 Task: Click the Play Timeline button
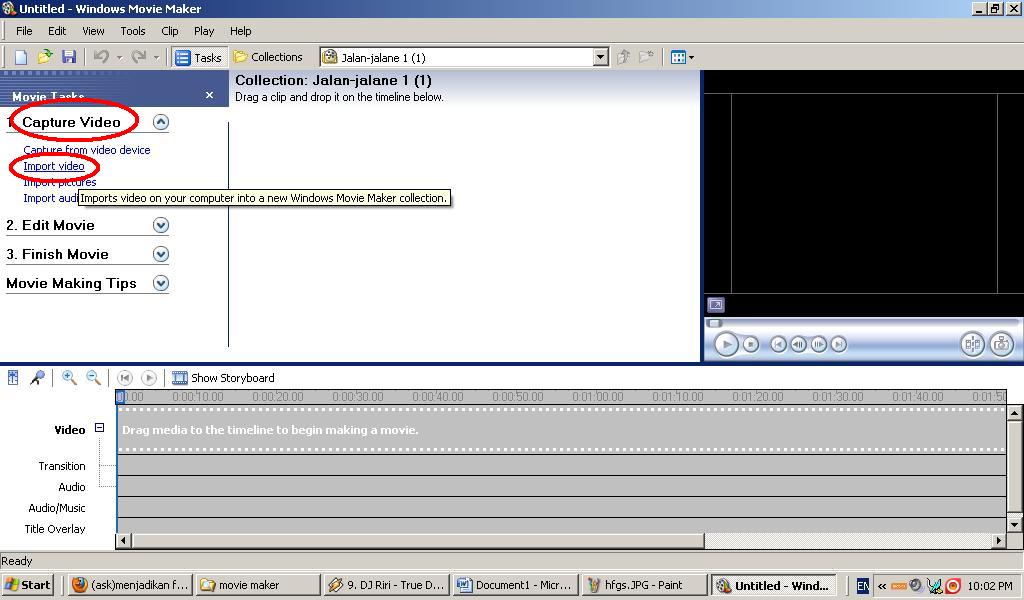click(149, 377)
